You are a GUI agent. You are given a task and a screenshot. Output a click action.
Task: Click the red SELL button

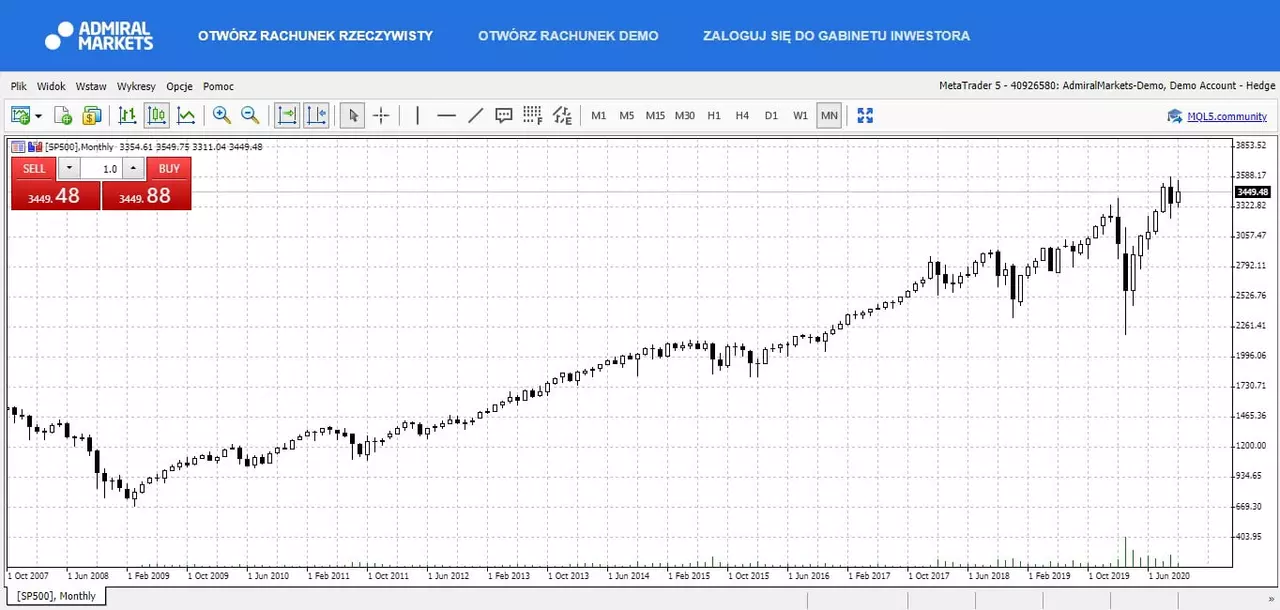[34, 169]
